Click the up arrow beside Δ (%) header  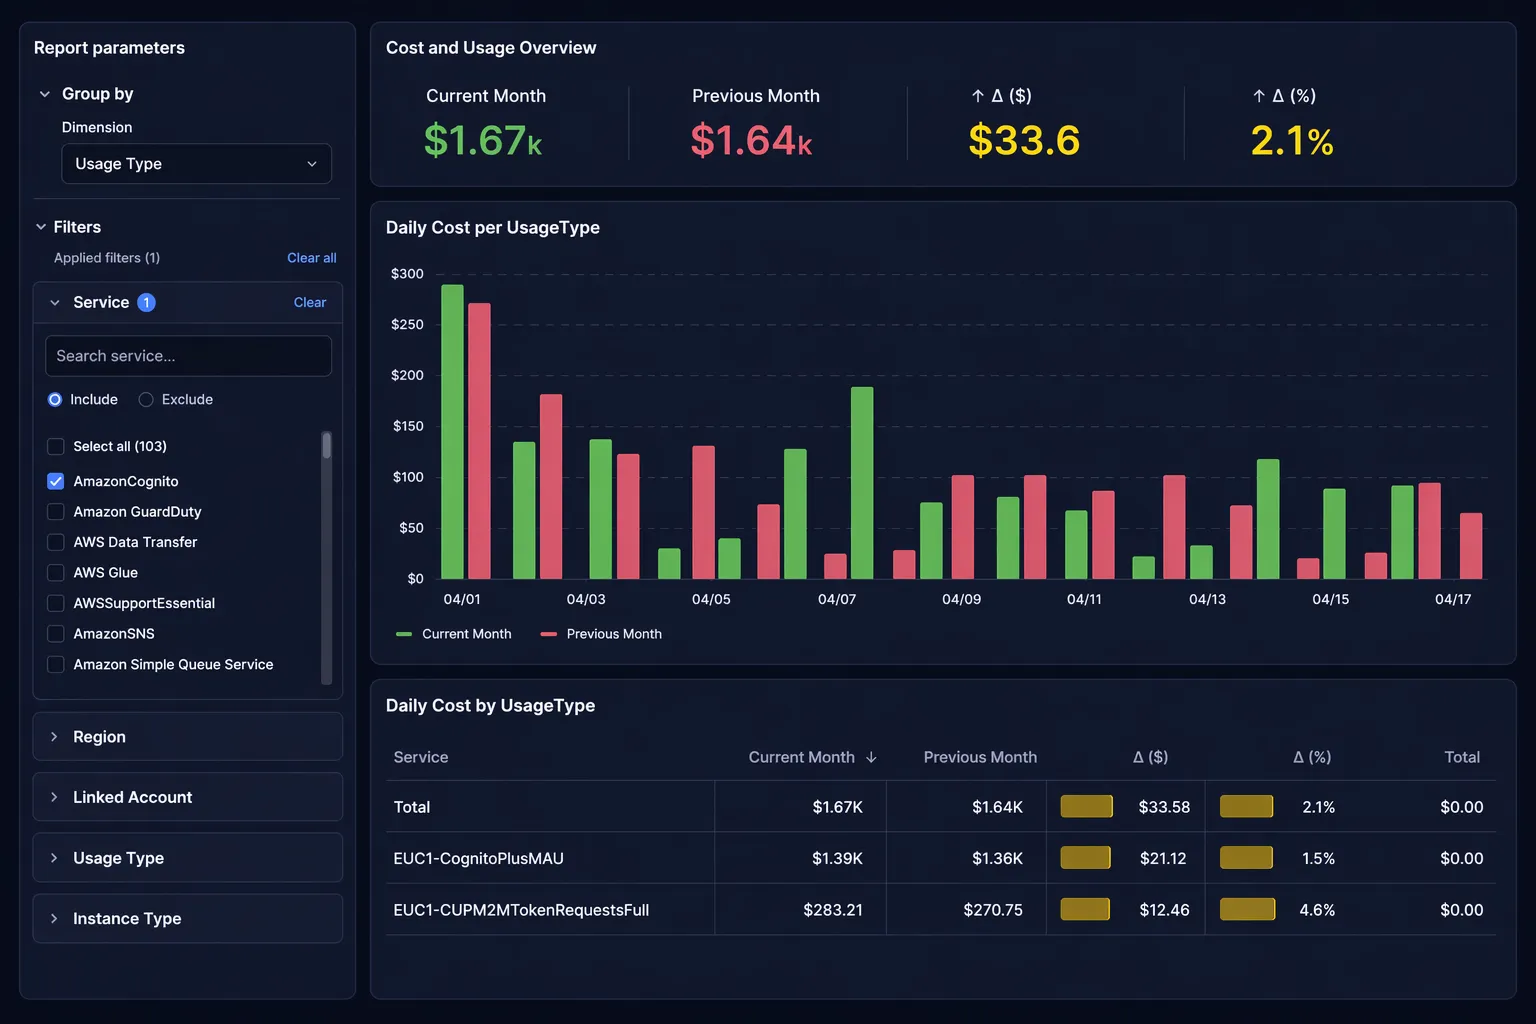click(1259, 96)
